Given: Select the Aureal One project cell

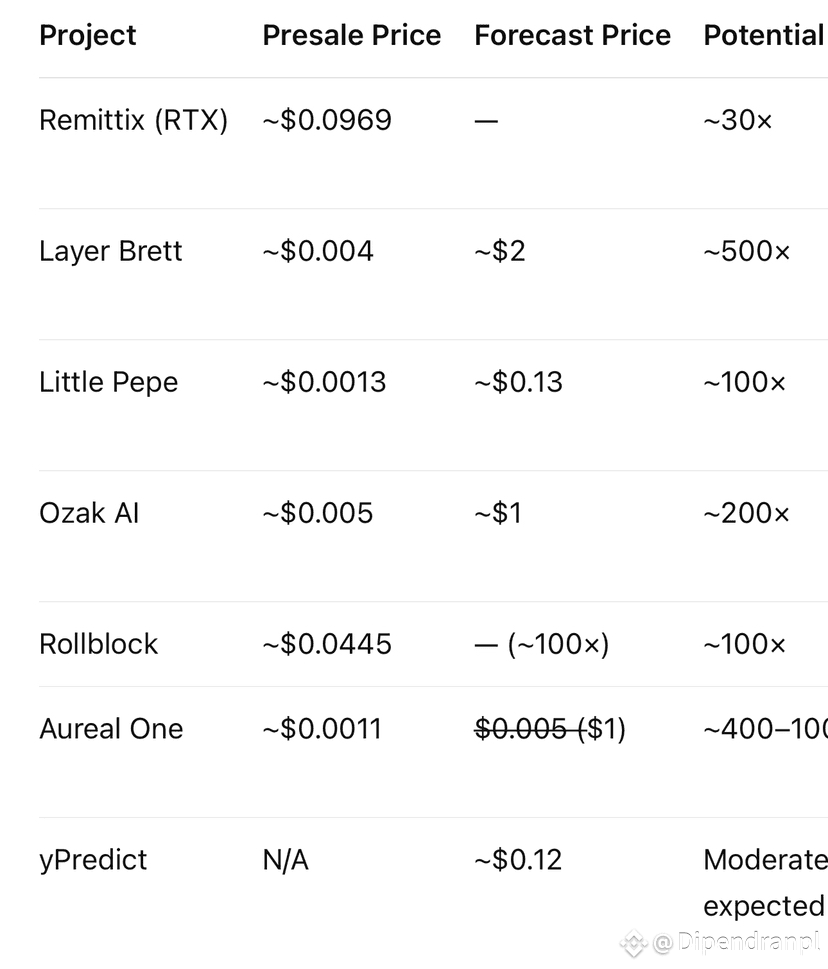Looking at the screenshot, I should tap(111, 729).
